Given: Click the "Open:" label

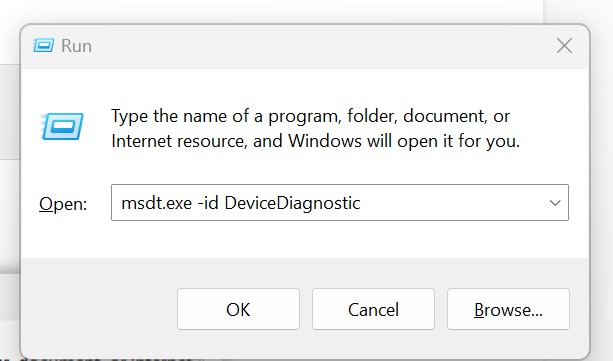Looking at the screenshot, I should point(63,204).
